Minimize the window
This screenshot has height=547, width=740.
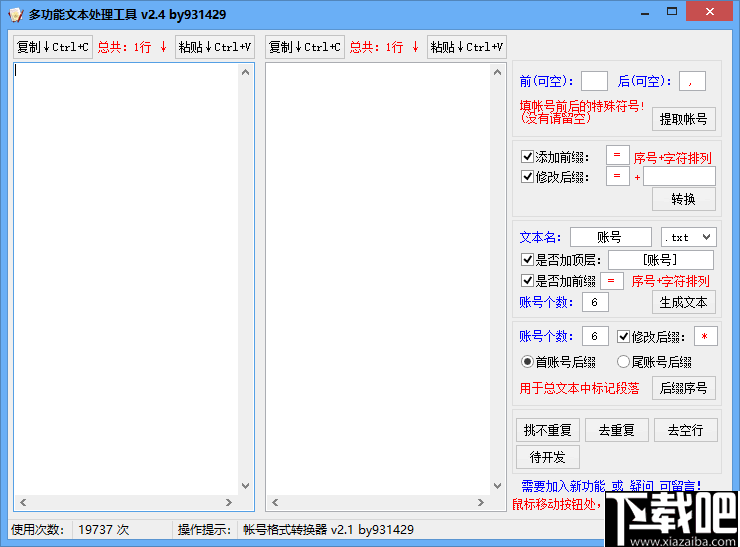point(645,12)
